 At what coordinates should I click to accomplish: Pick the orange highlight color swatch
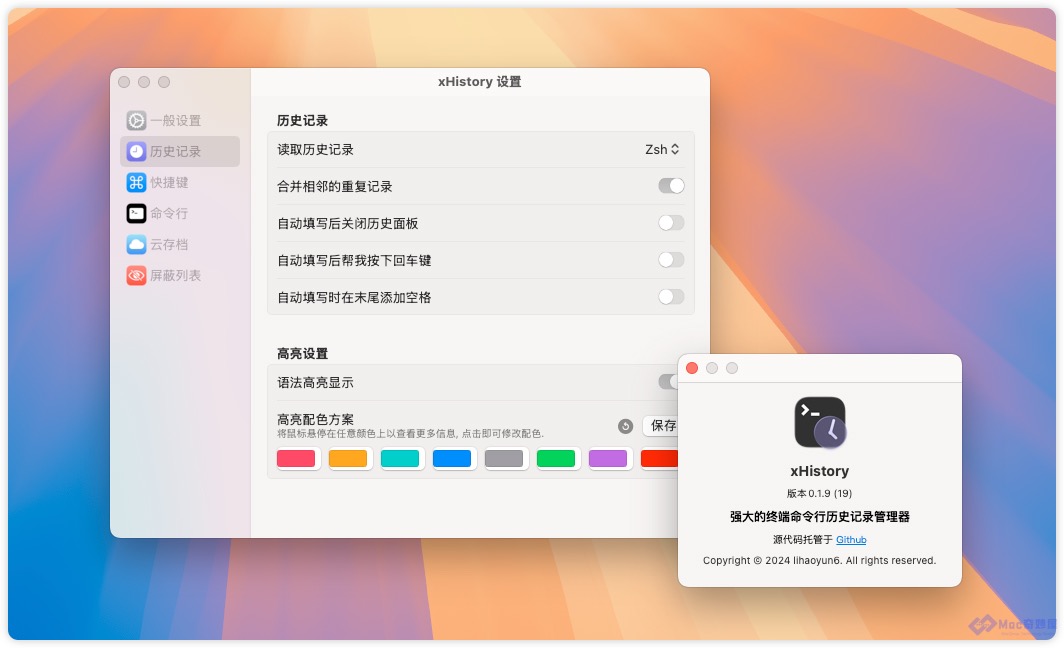pos(348,459)
